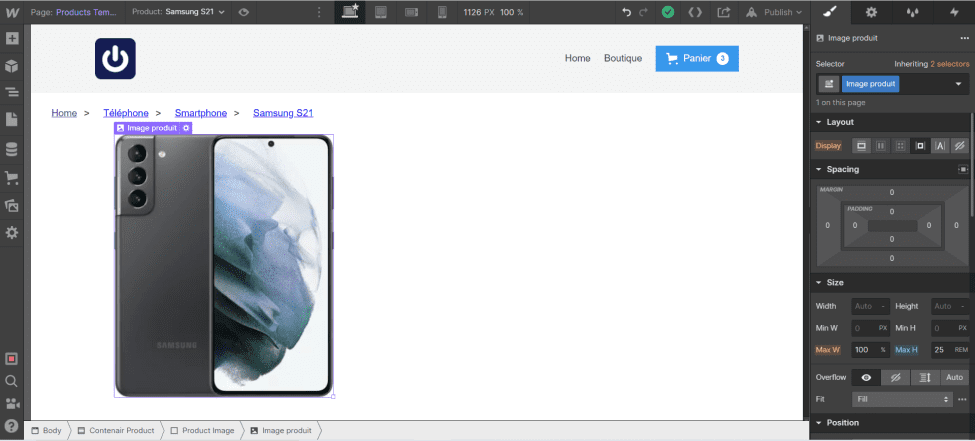Select Contenair Product in breadcrumb

pos(116,430)
